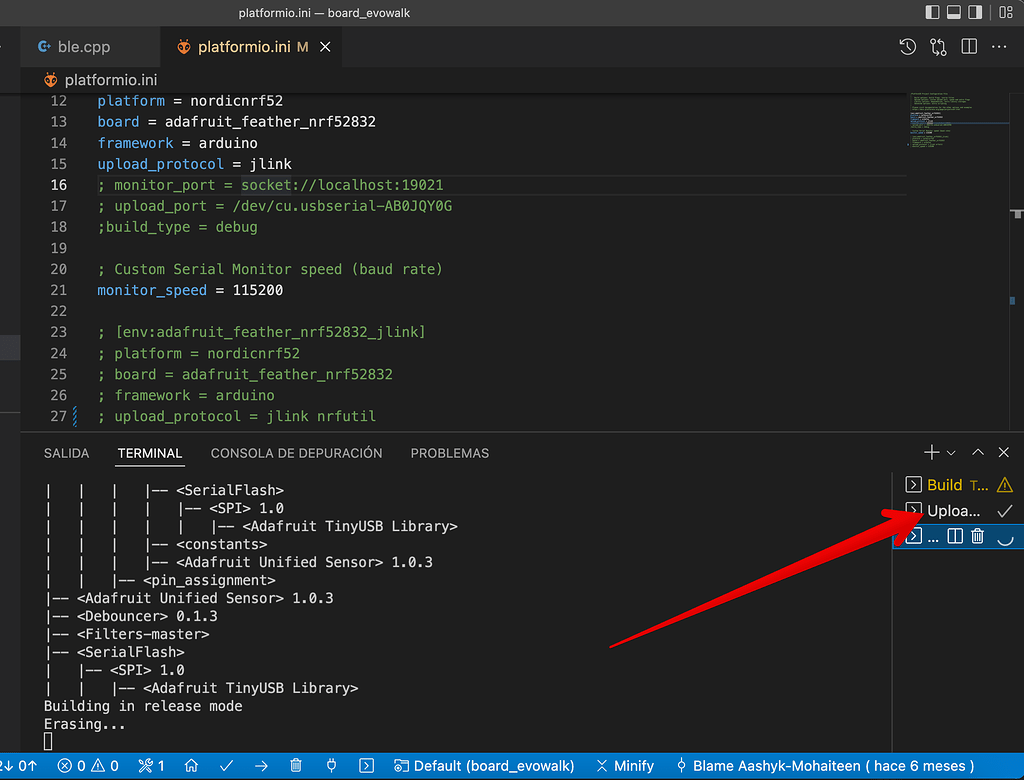Open PlatformIO Home from status bar
The width and height of the screenshot is (1024, 780).
coord(191,766)
